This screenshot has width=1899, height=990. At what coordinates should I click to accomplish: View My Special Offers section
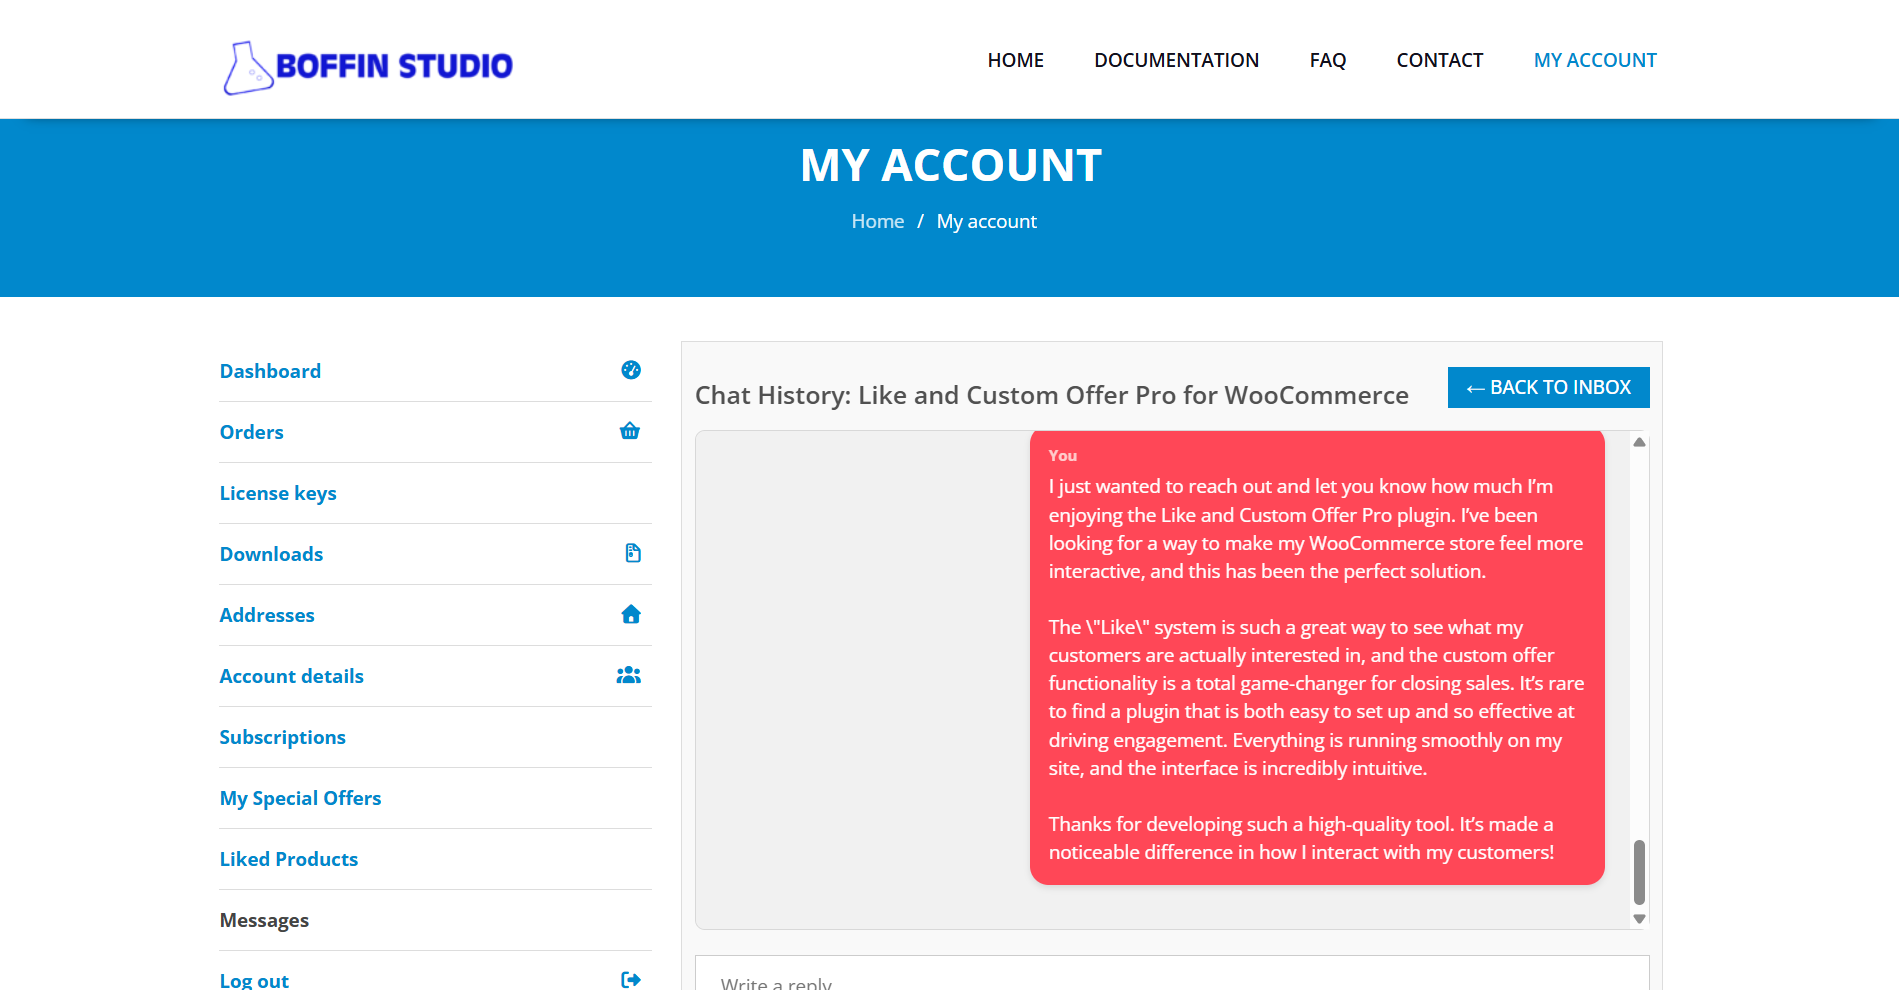(x=300, y=798)
